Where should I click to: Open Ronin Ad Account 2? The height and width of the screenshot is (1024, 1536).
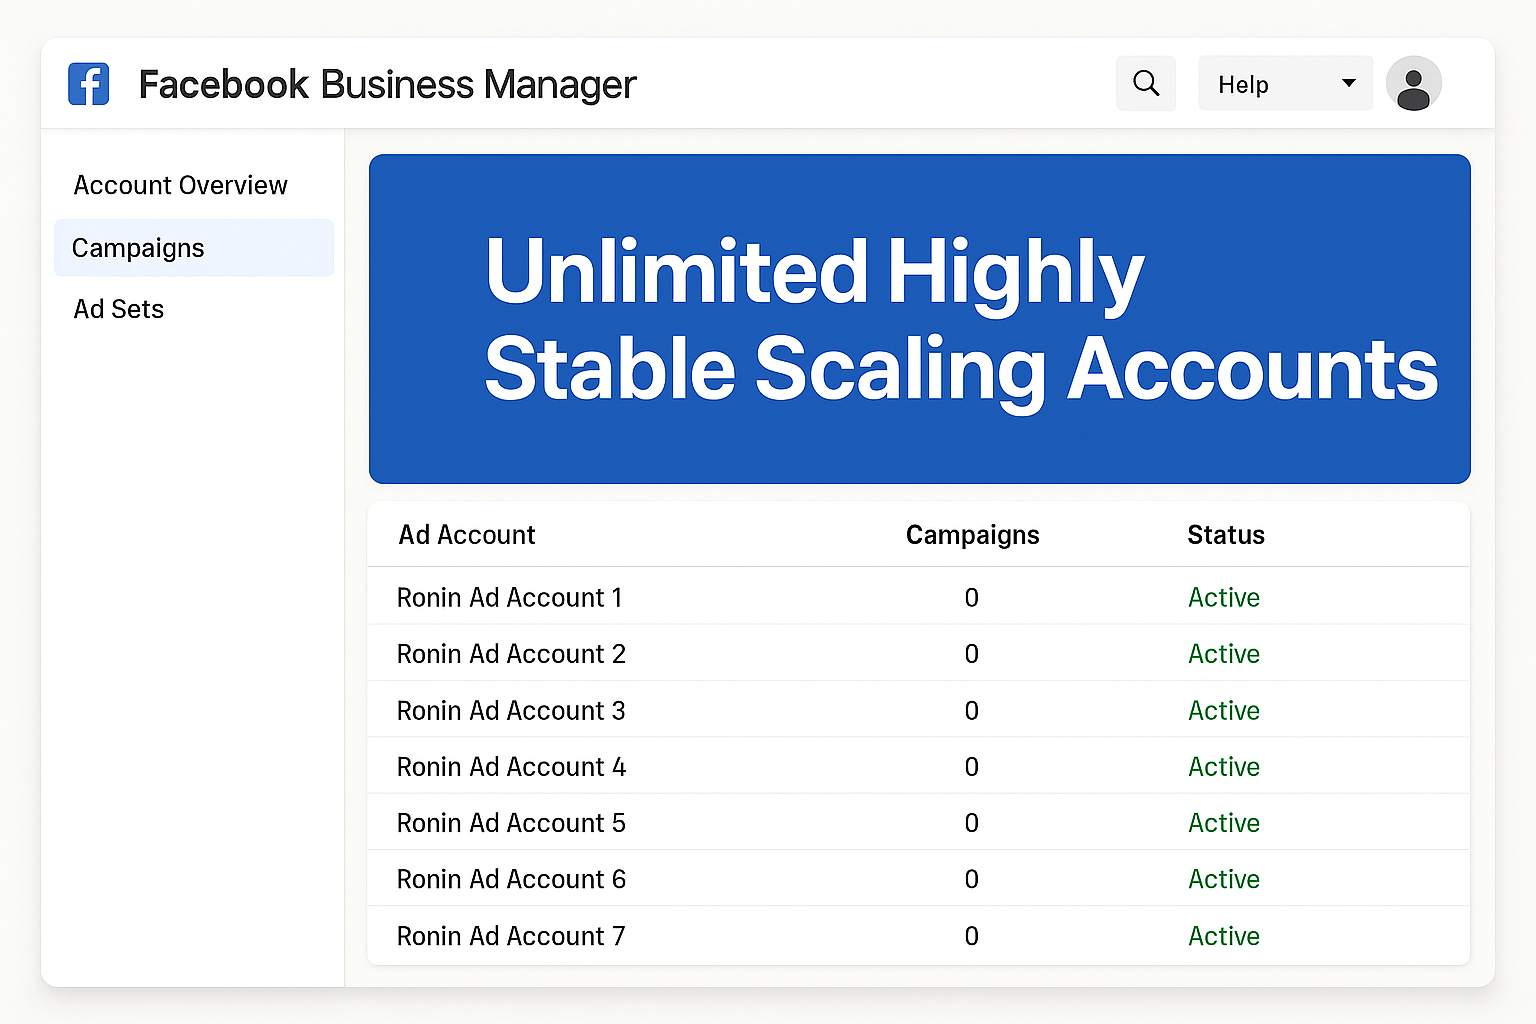511,654
